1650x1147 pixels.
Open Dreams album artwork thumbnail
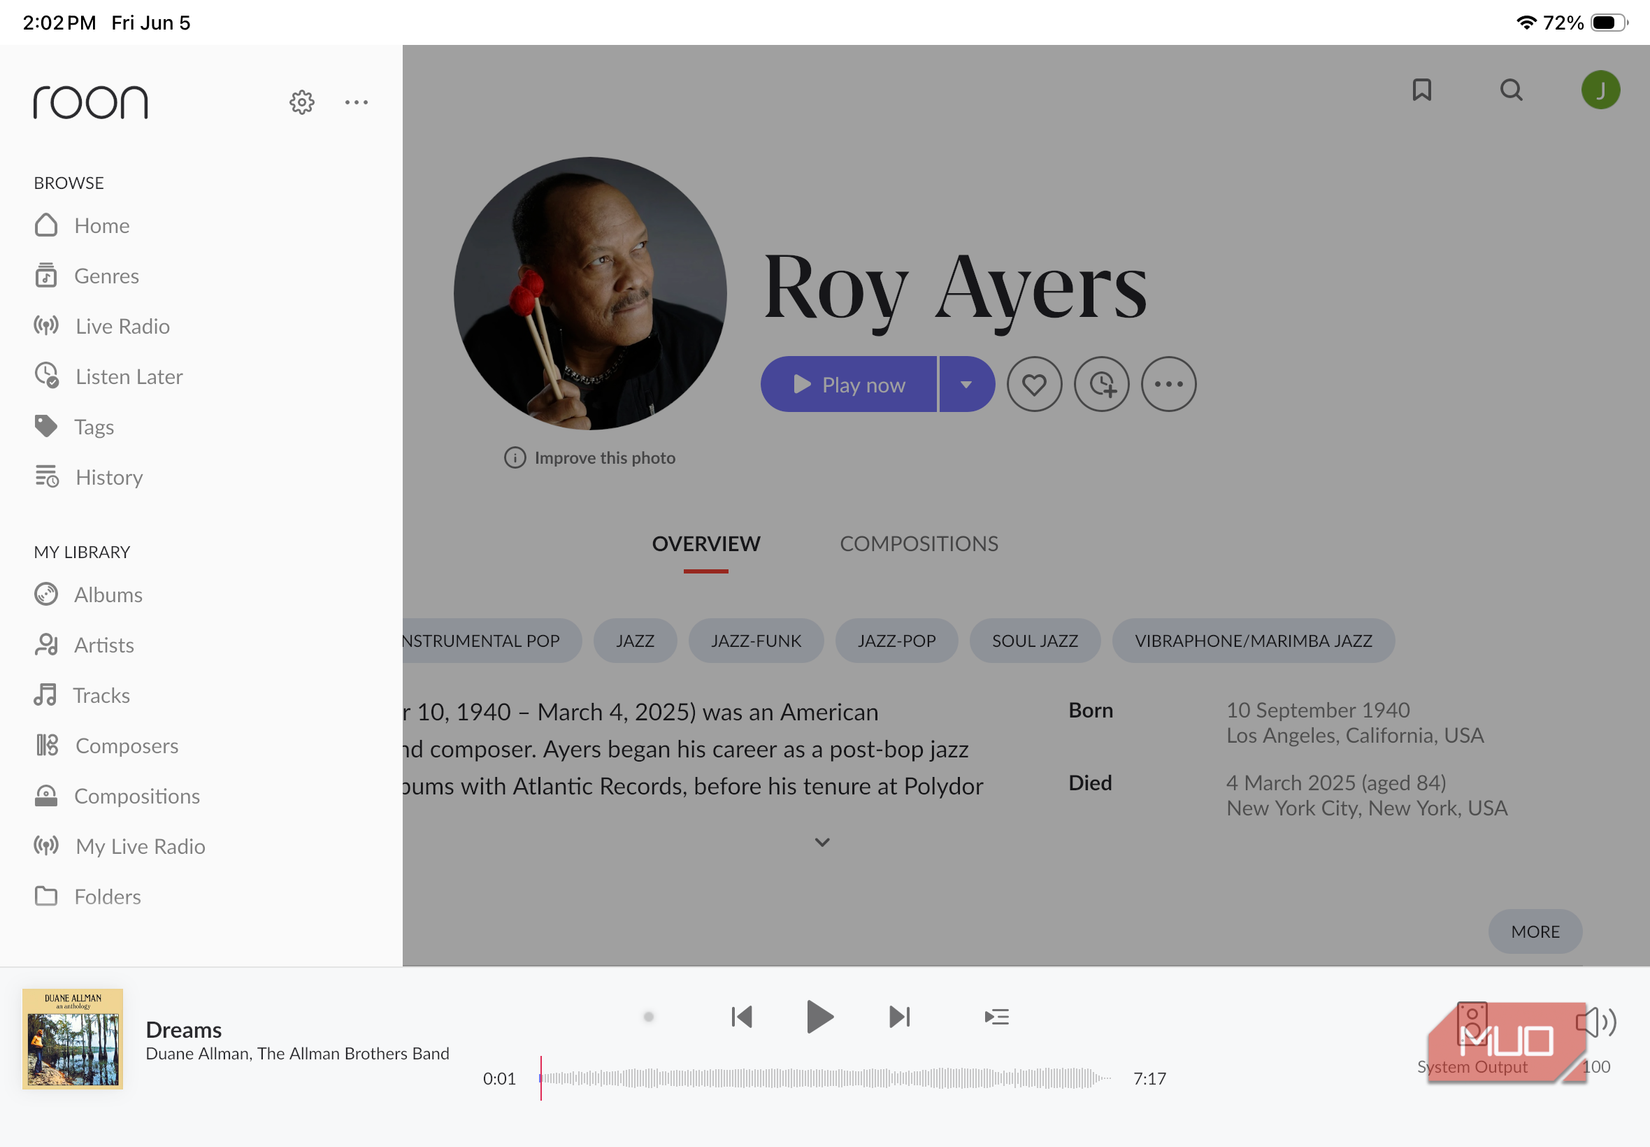[x=73, y=1039]
